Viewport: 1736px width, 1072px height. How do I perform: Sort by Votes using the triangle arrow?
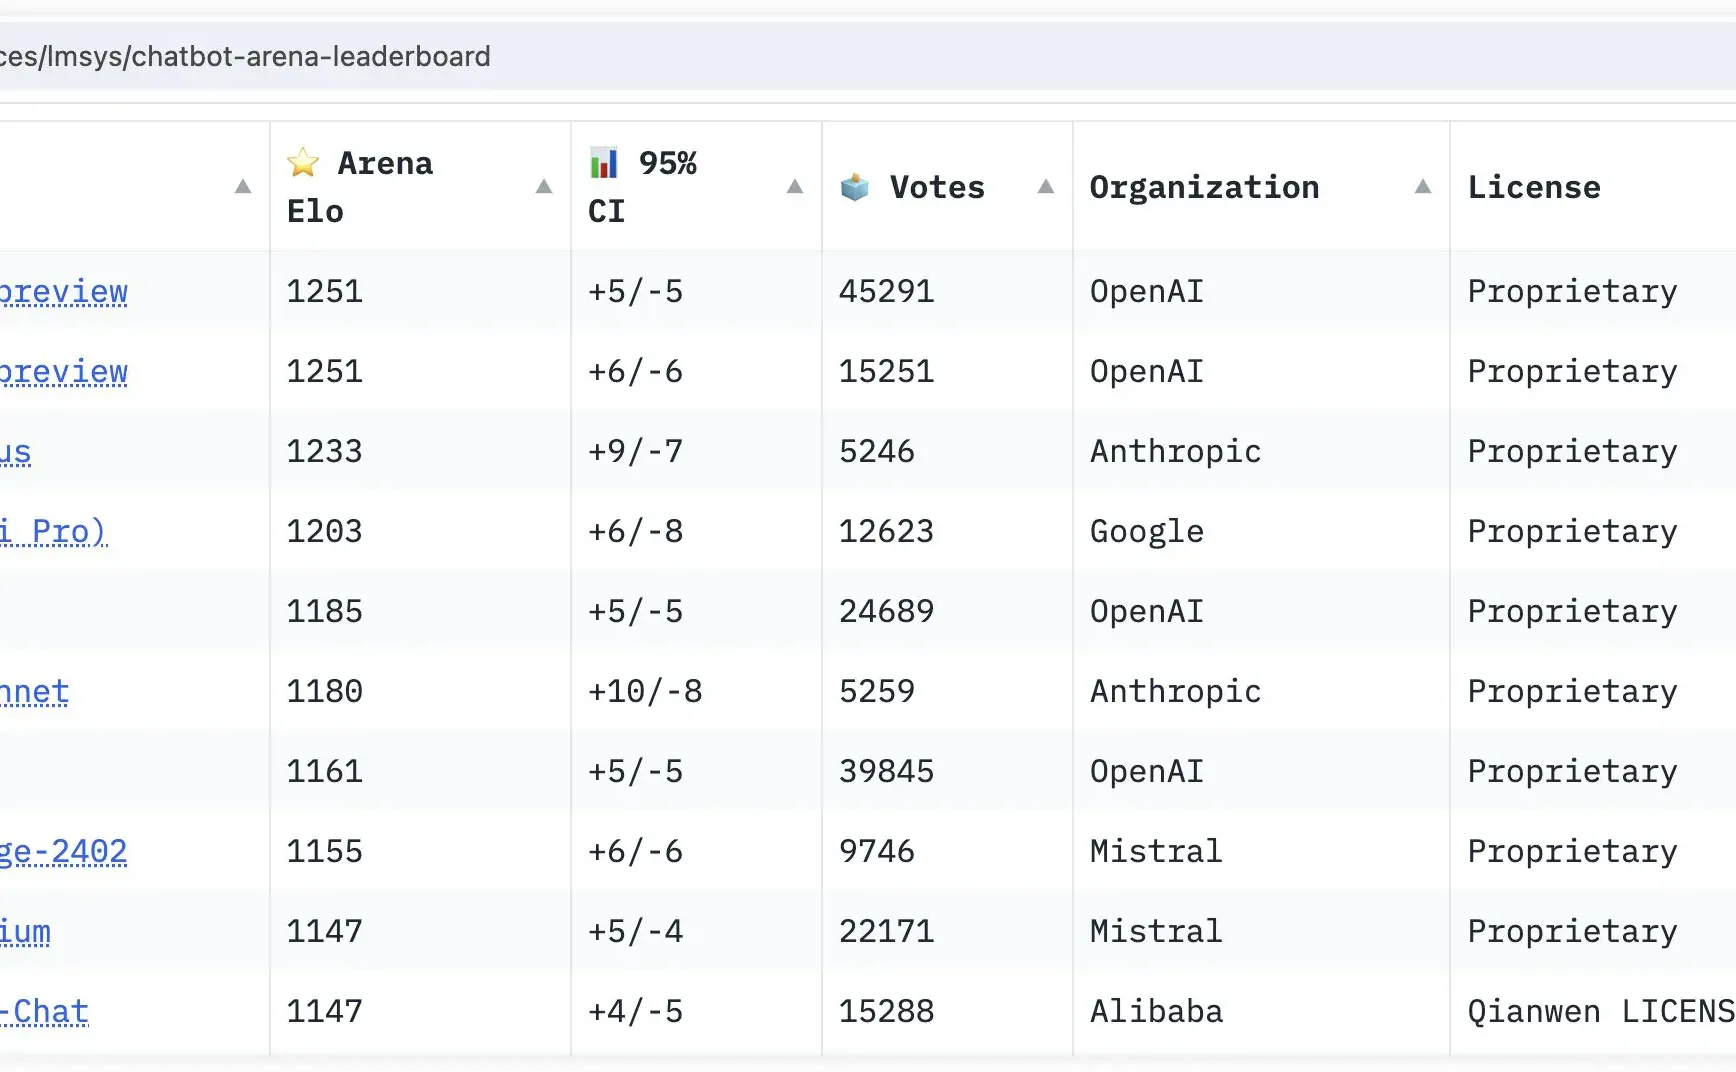click(1046, 187)
